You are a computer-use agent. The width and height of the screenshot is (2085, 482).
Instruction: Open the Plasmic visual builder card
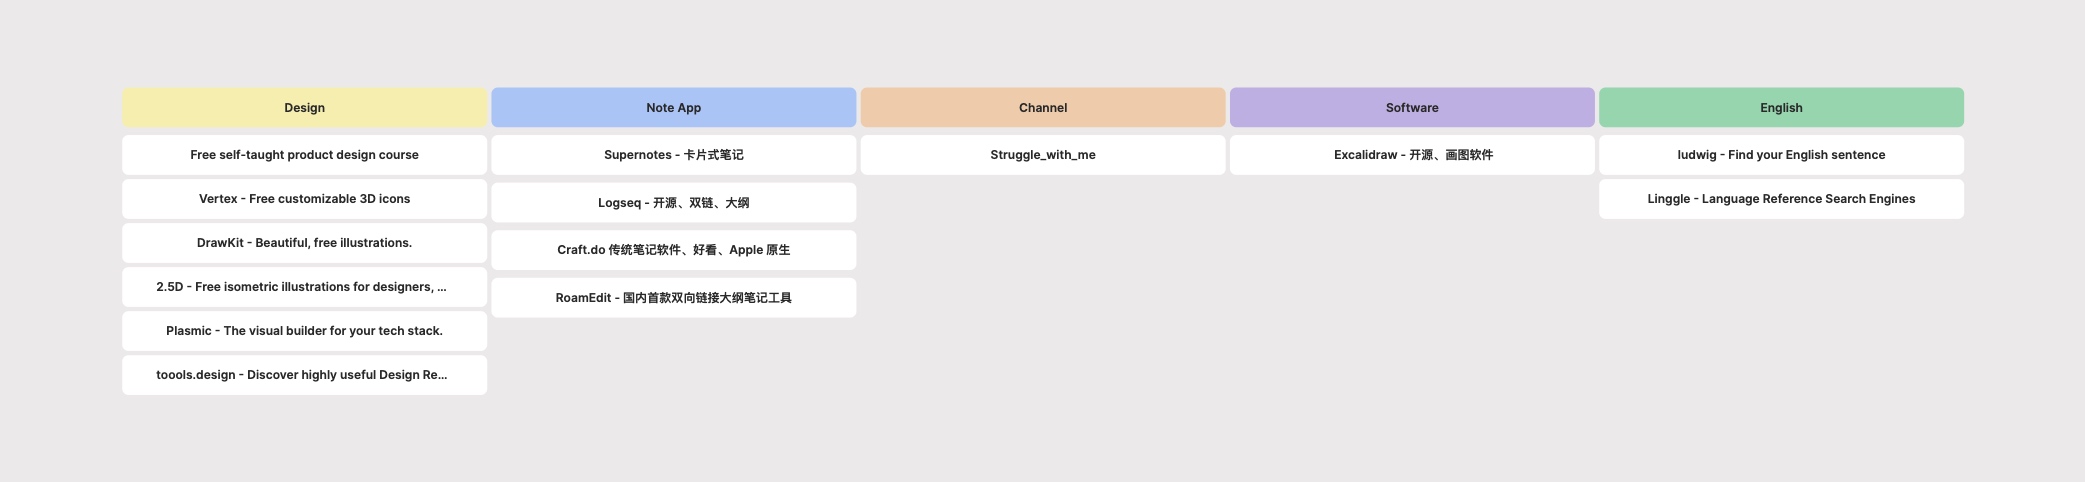pyautogui.click(x=304, y=331)
